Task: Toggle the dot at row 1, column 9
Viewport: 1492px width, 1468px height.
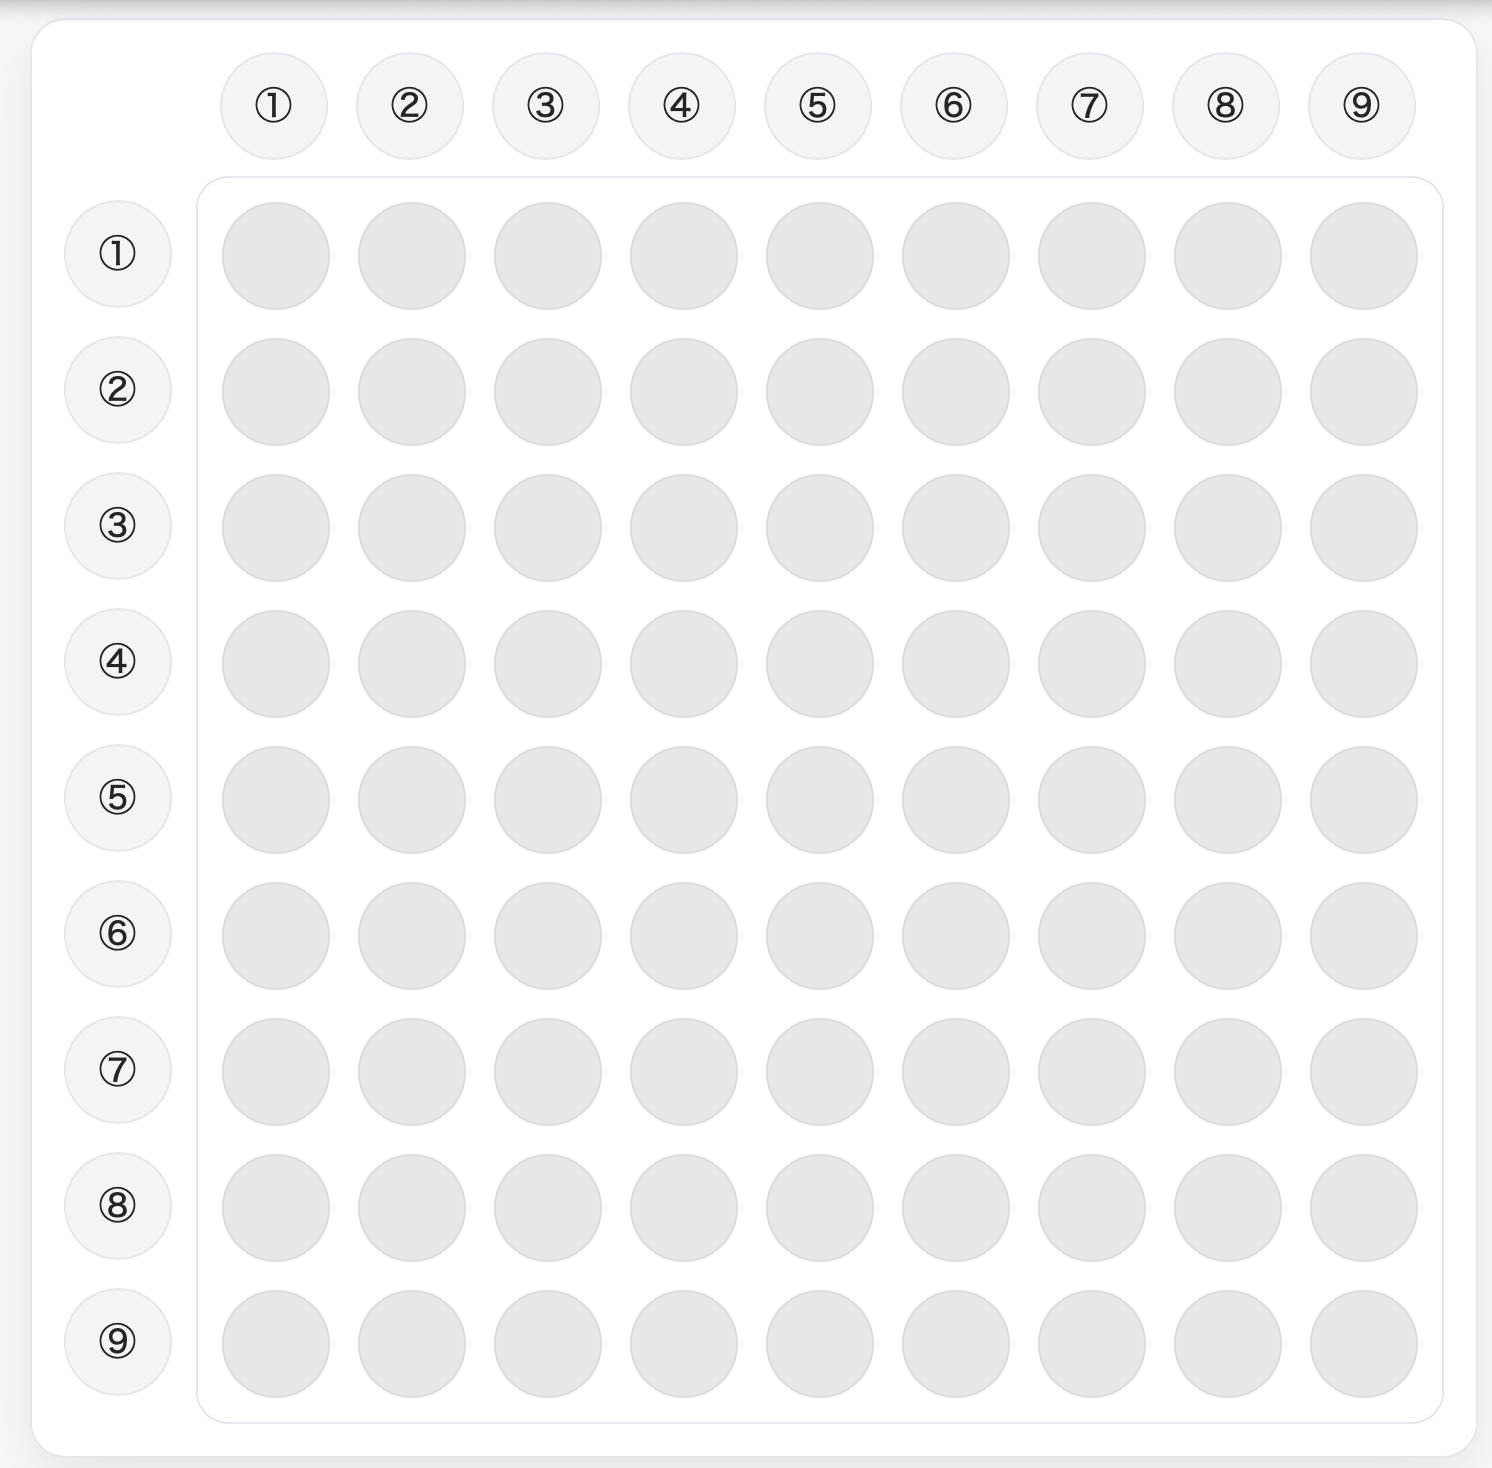Action: coord(1364,256)
